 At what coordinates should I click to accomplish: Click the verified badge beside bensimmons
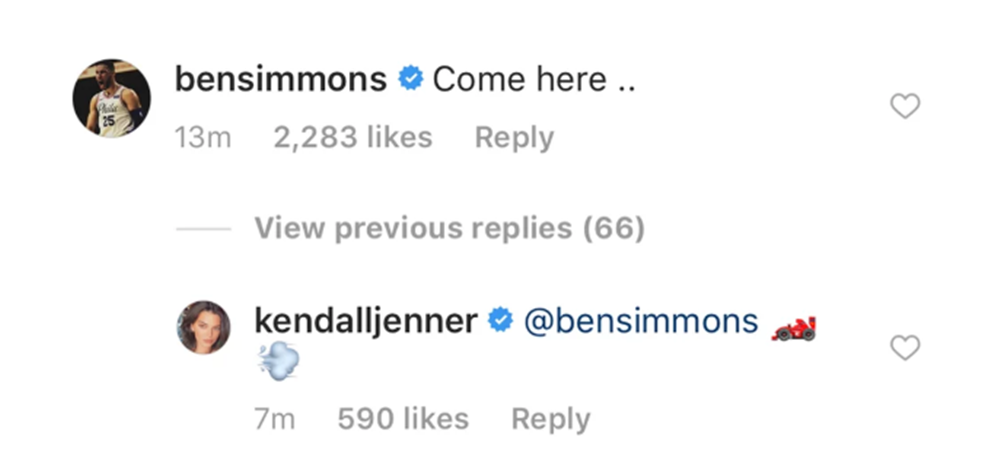pyautogui.click(x=410, y=80)
